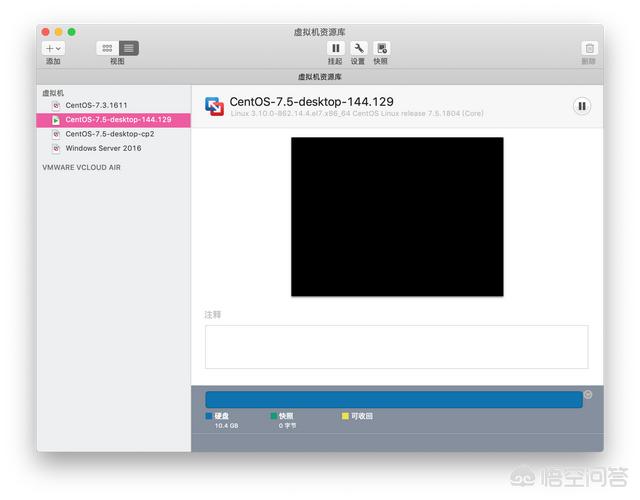
Task: Open snapshots (快照) toolbar icon
Action: [381, 48]
